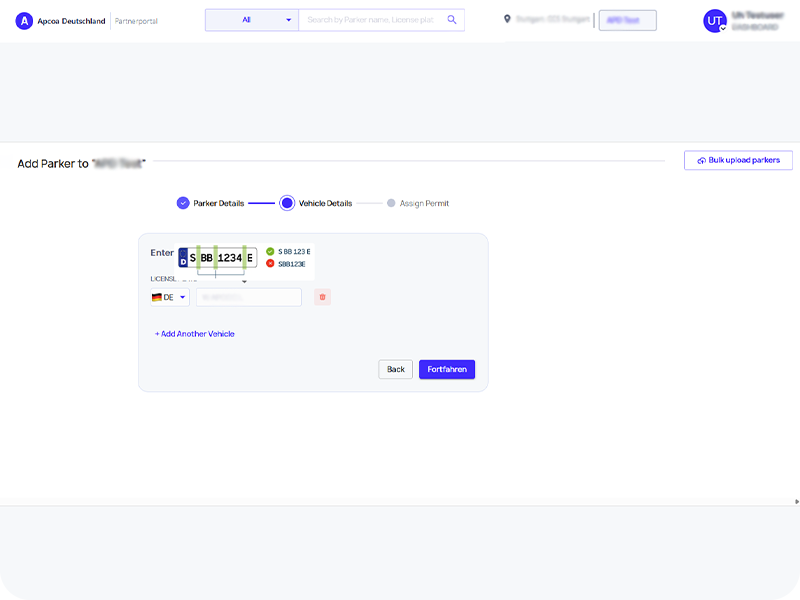The height and width of the screenshot is (600, 800).
Task: Click the location pin icon
Action: pos(507,20)
